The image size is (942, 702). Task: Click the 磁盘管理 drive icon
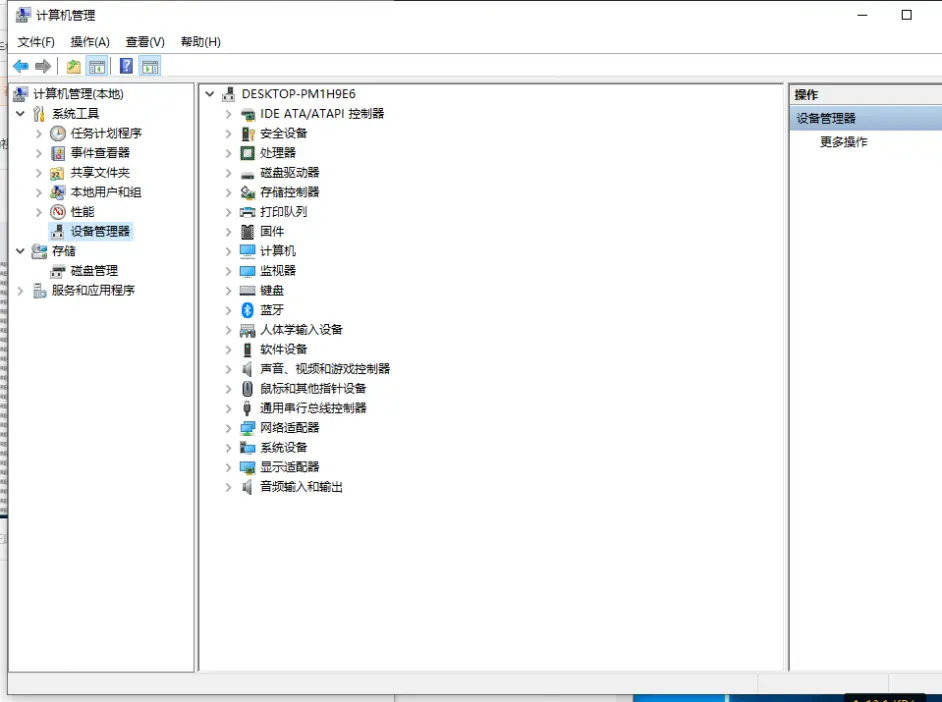(x=58, y=271)
